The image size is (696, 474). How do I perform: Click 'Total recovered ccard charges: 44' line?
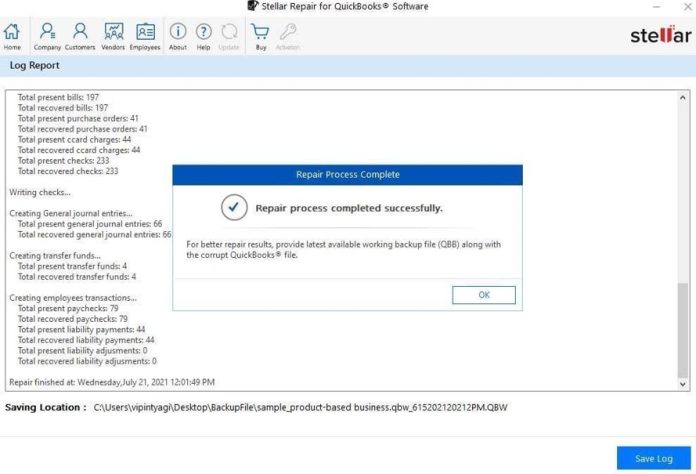pos(79,150)
